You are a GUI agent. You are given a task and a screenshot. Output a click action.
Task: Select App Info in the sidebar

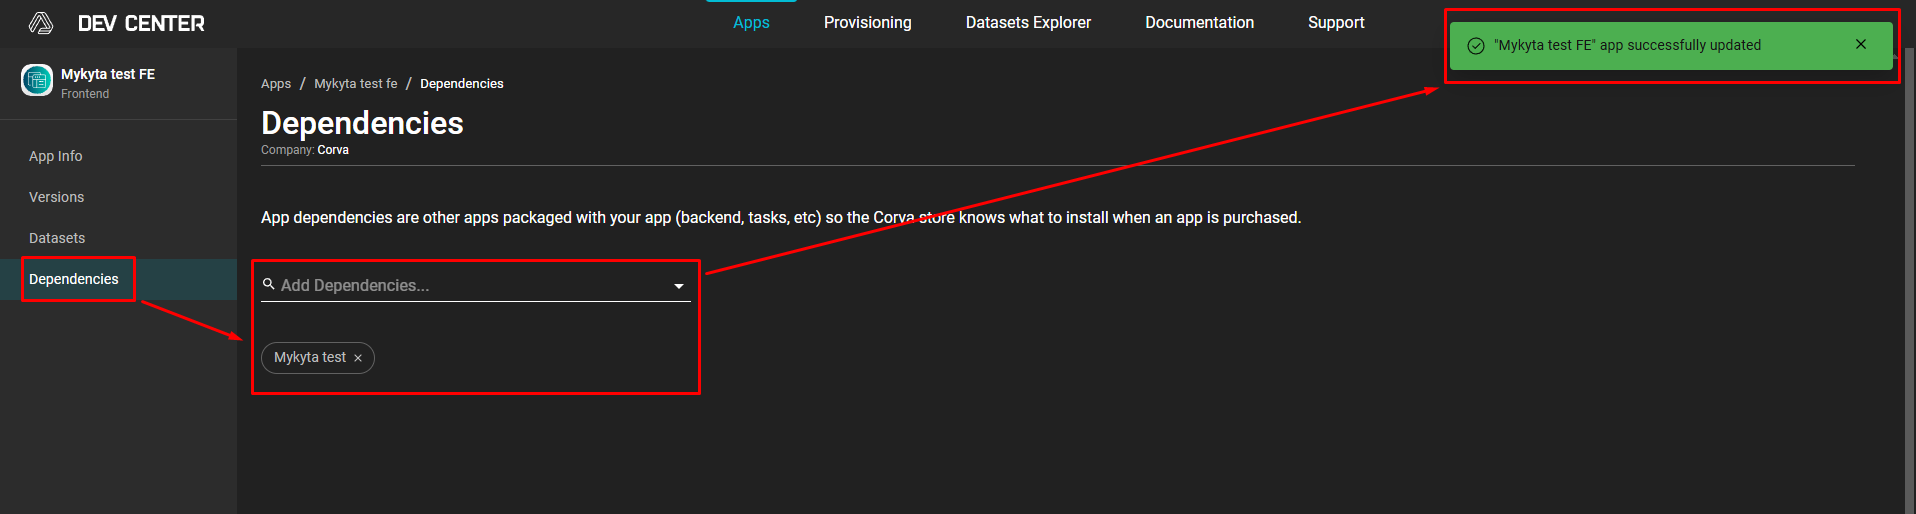pyautogui.click(x=56, y=156)
